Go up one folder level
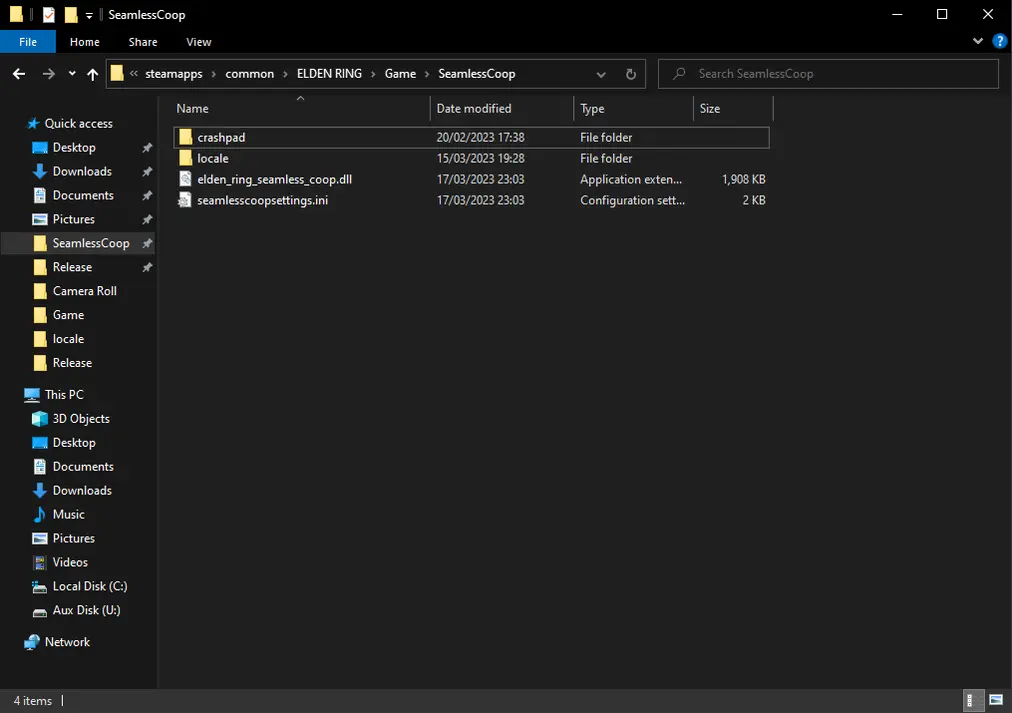The height and width of the screenshot is (713, 1012). (x=92, y=74)
